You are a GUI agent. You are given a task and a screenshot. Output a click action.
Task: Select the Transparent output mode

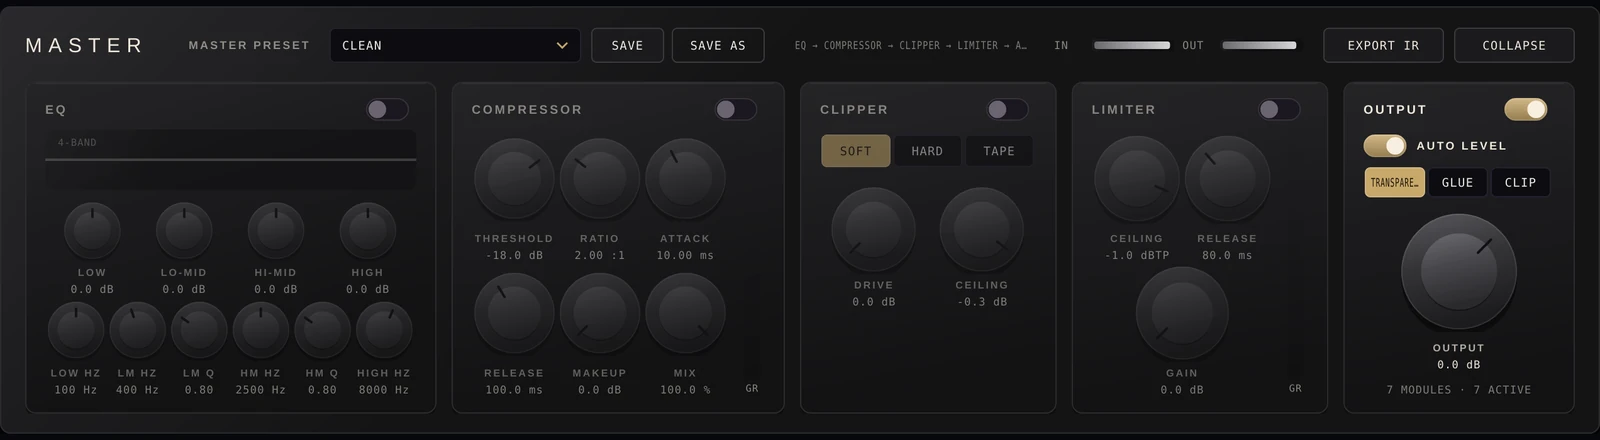(x=1394, y=182)
